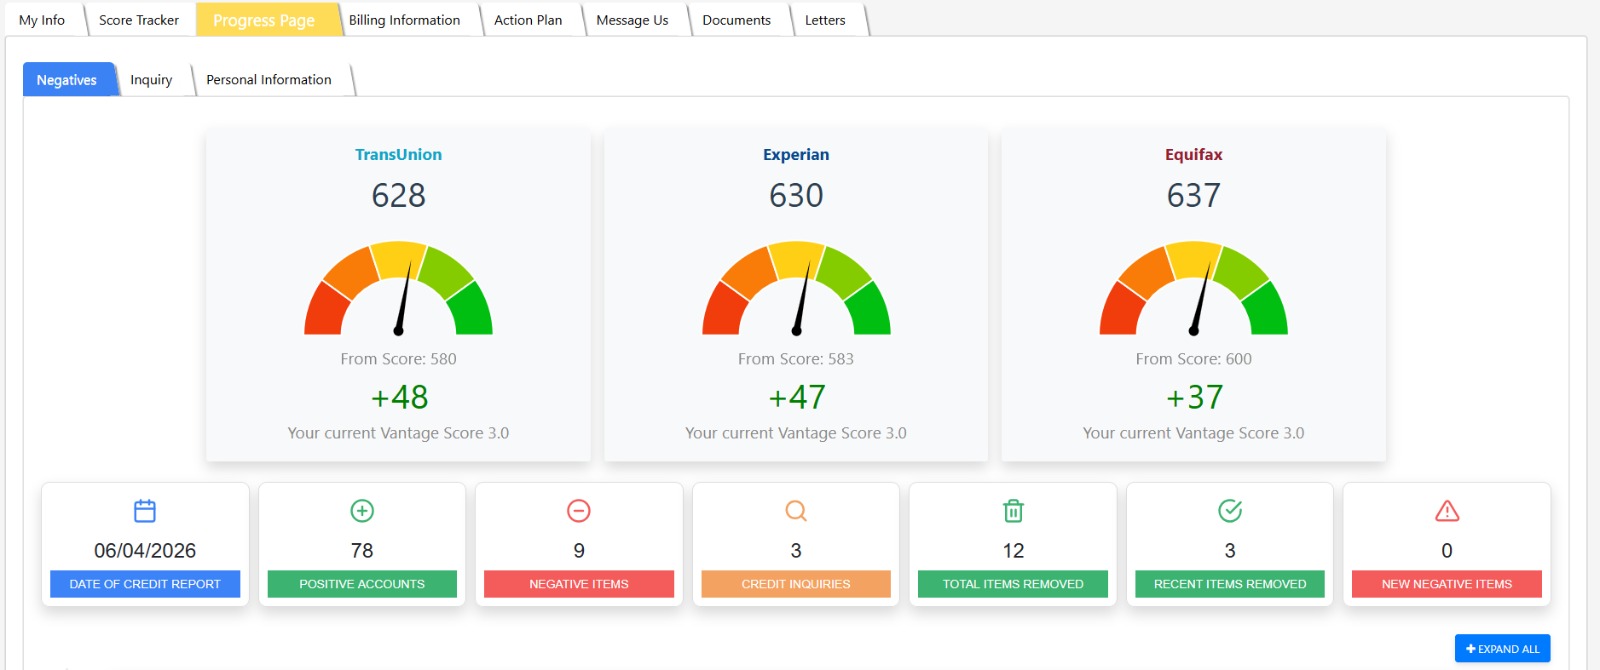Image resolution: width=1600 pixels, height=670 pixels.
Task: Click the Recent Items Removed label
Action: click(x=1230, y=584)
